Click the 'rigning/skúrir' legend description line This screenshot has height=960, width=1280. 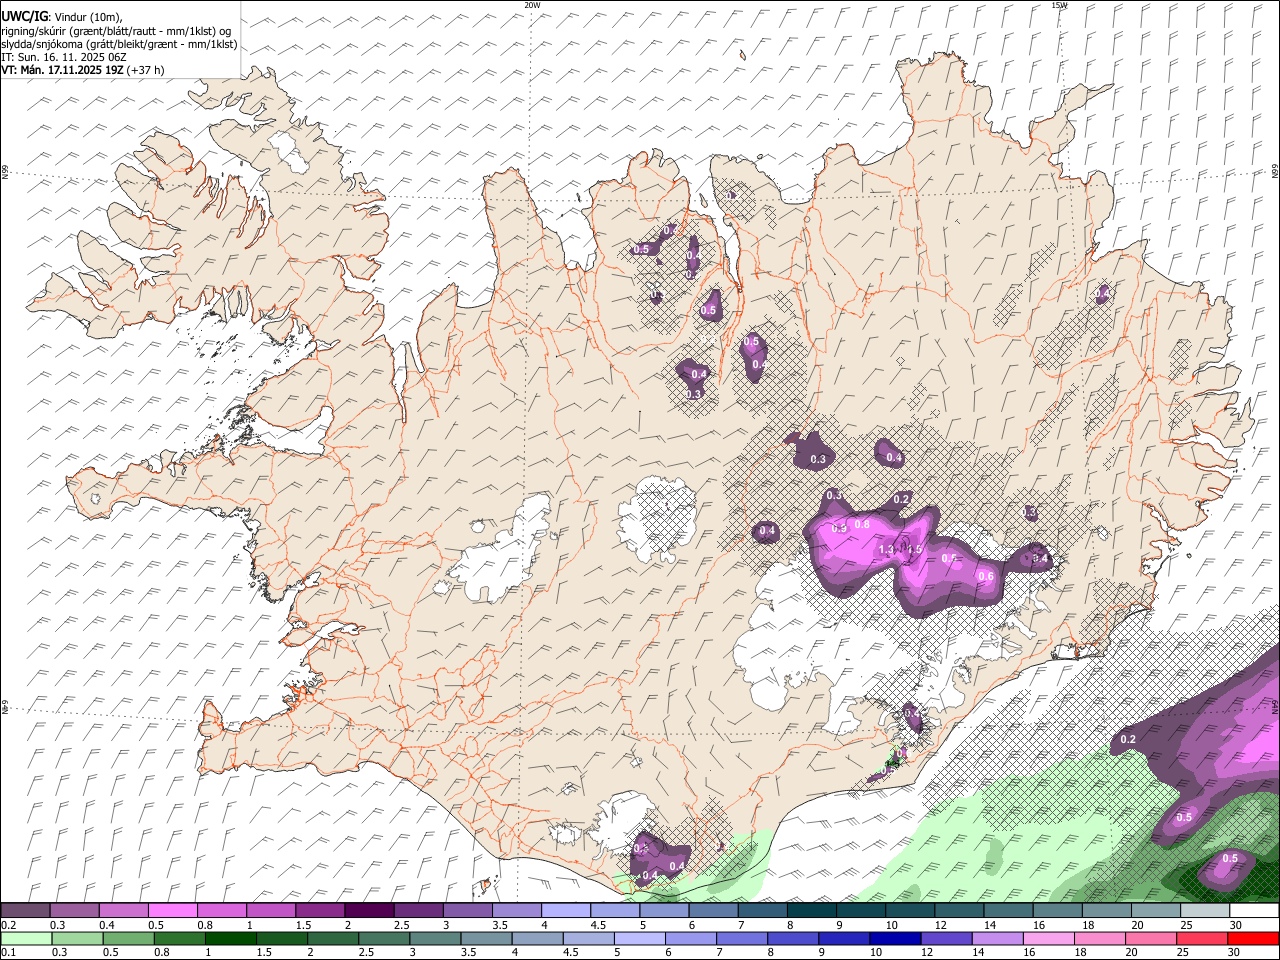coord(118,31)
